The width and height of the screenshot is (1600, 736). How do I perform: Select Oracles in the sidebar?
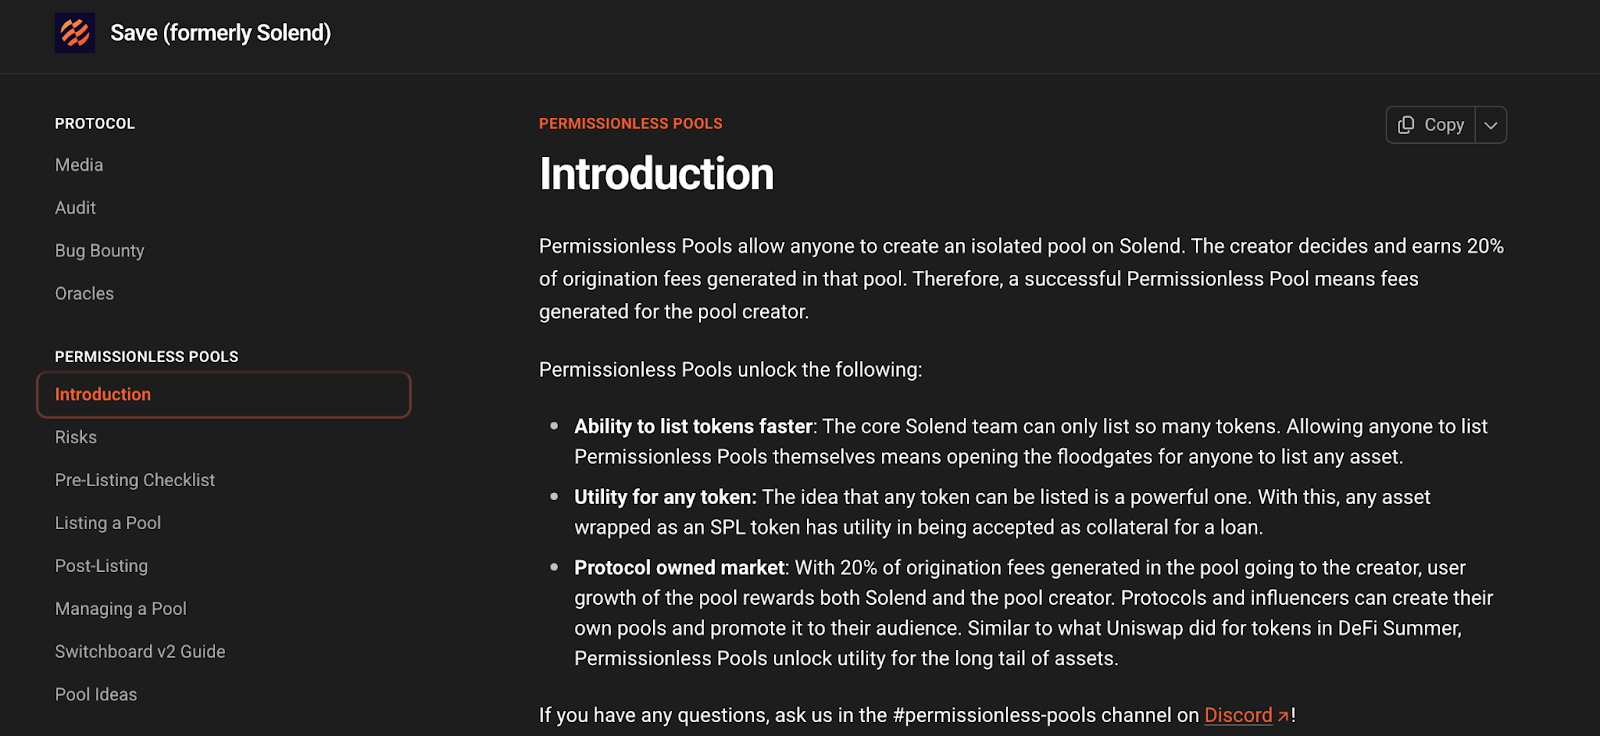click(x=85, y=294)
